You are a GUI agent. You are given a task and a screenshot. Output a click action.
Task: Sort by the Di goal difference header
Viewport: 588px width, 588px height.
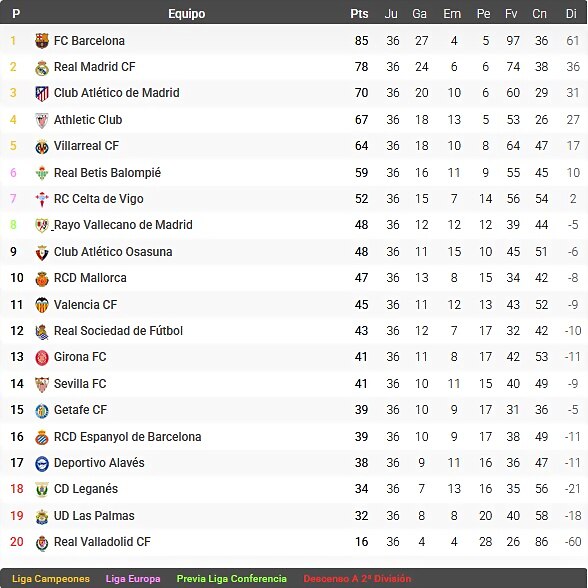click(x=571, y=14)
